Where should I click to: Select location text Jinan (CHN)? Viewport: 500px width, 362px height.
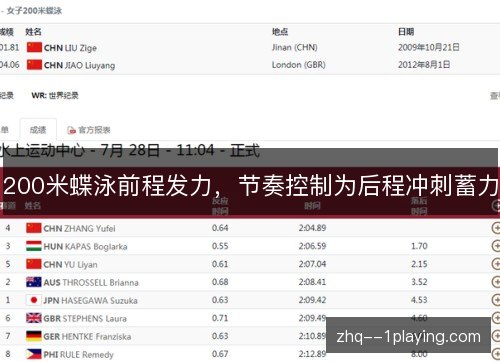(x=295, y=48)
